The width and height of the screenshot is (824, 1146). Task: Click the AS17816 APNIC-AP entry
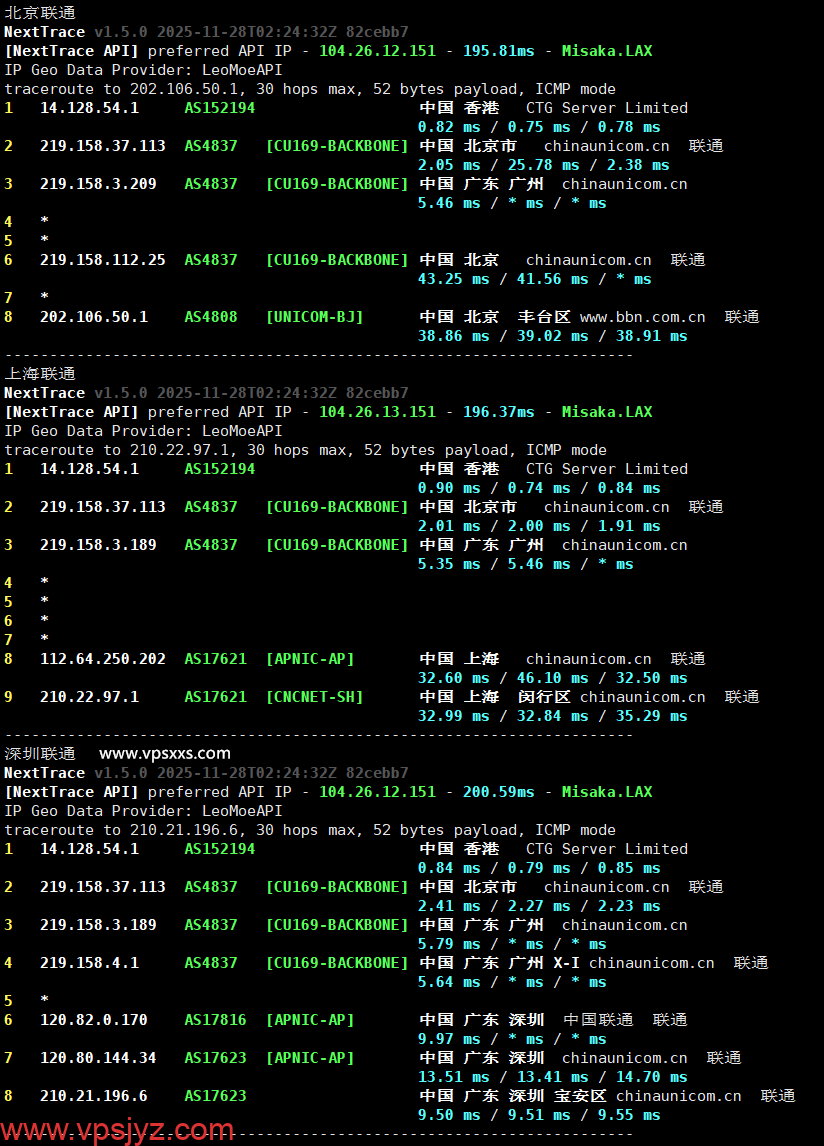[x=216, y=1019]
